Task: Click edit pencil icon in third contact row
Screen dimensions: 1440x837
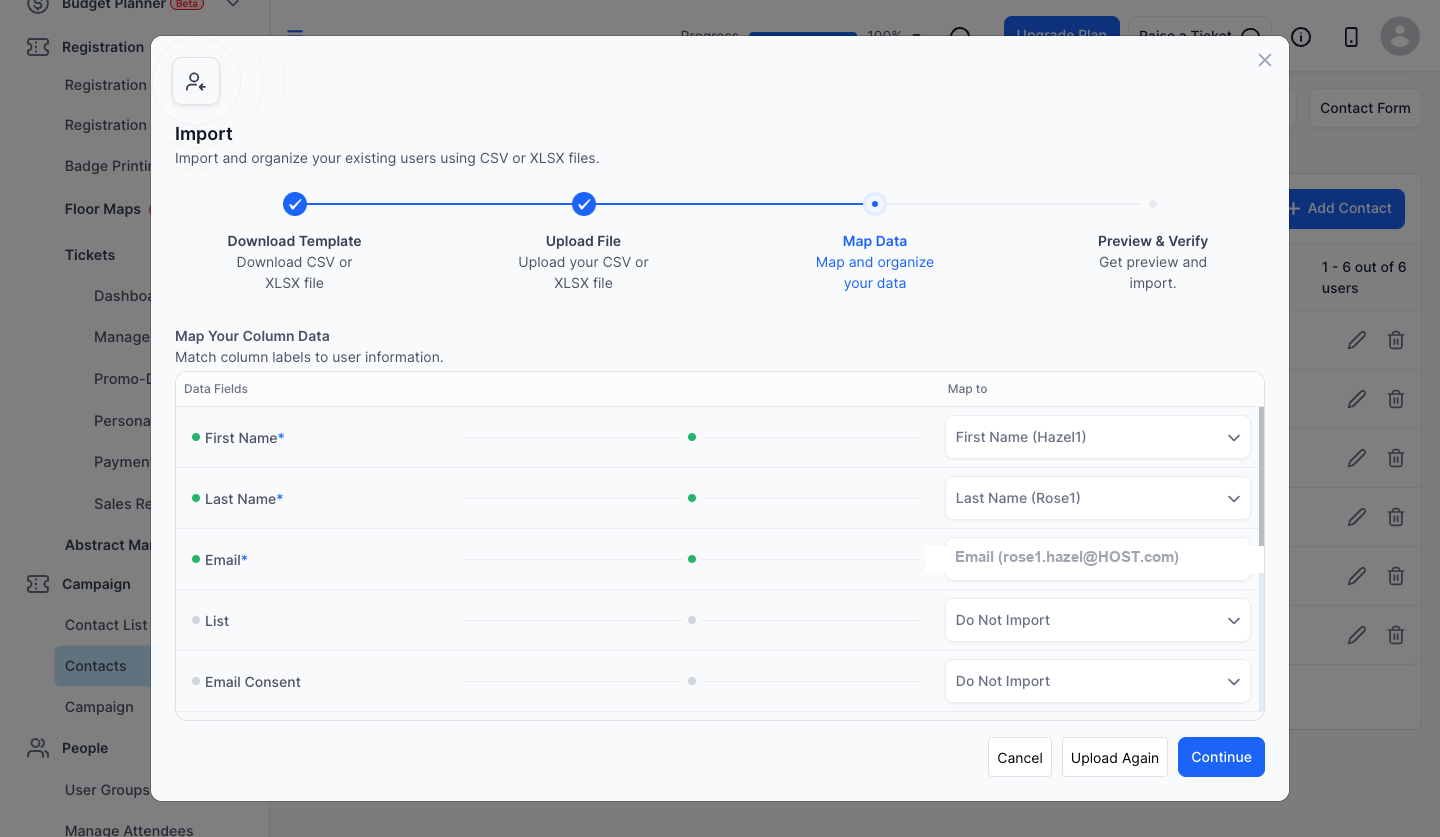Action: click(1357, 458)
